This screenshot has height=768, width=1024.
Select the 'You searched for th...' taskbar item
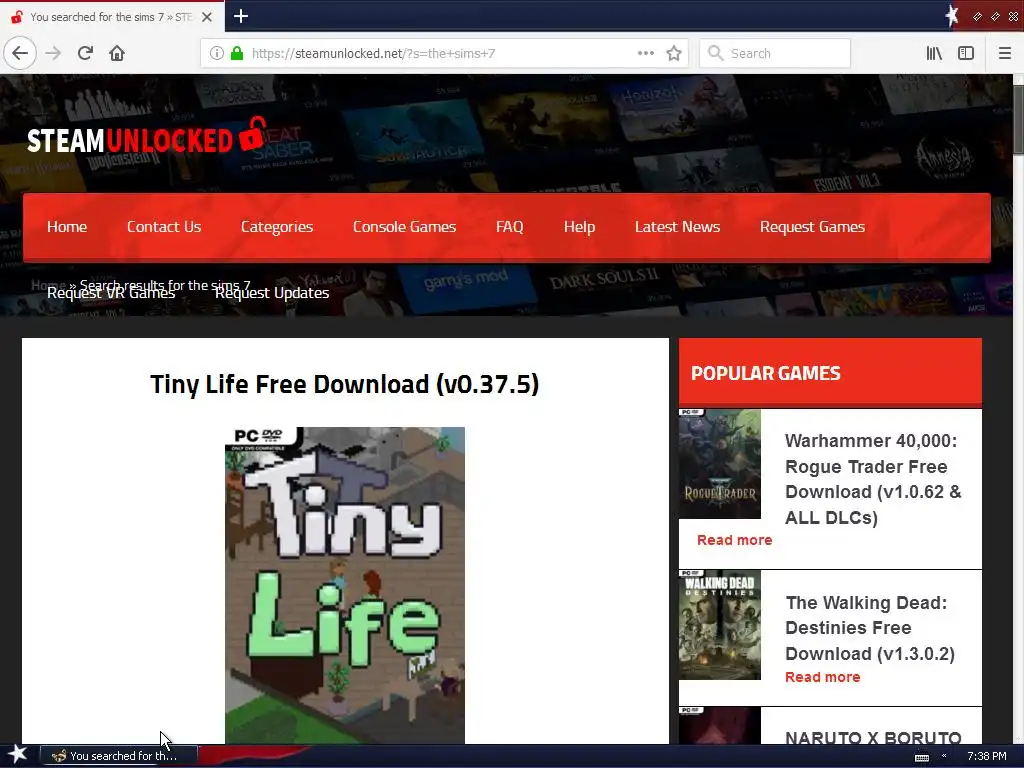tap(120, 756)
